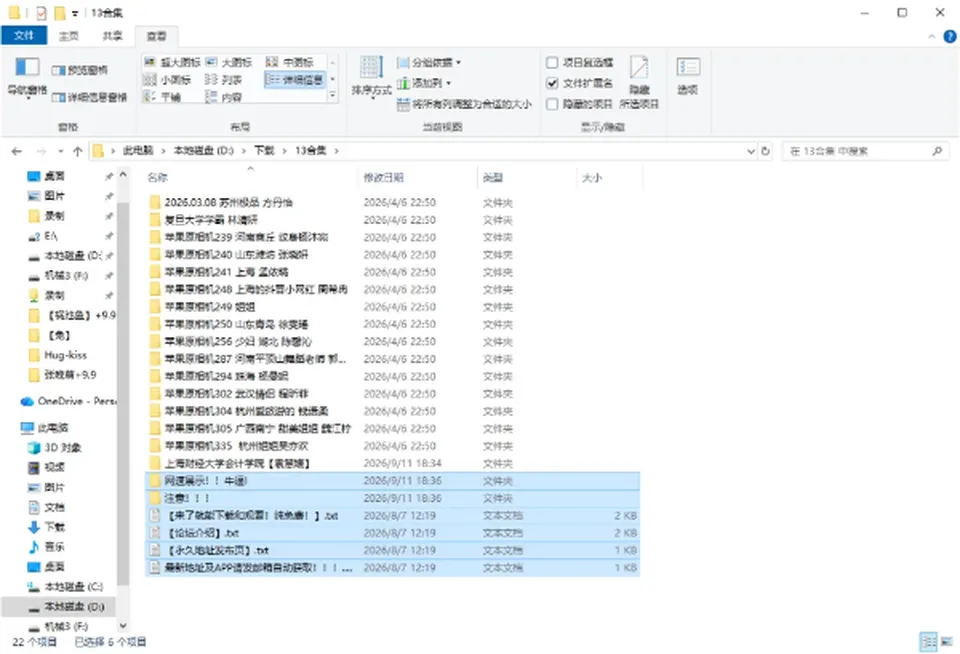
Task: Click the sidebar vertical scrollbar
Action: [x=123, y=392]
